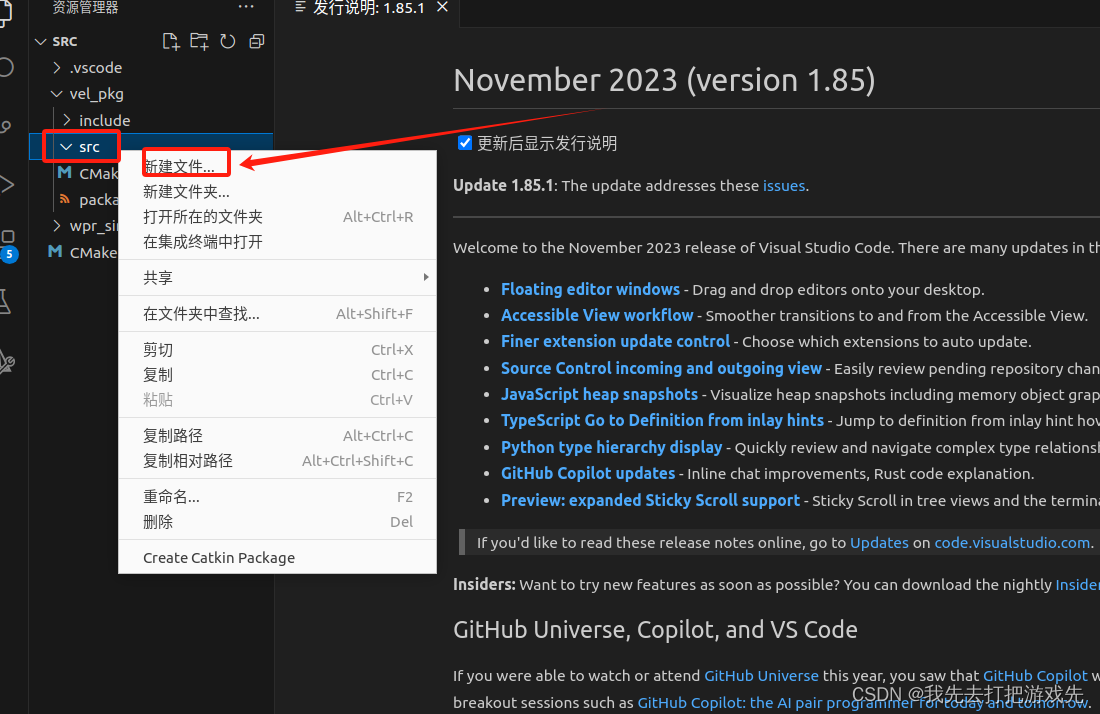The image size is (1100, 714).
Task: Collapse the vel_pkg folder
Action: coord(57,93)
